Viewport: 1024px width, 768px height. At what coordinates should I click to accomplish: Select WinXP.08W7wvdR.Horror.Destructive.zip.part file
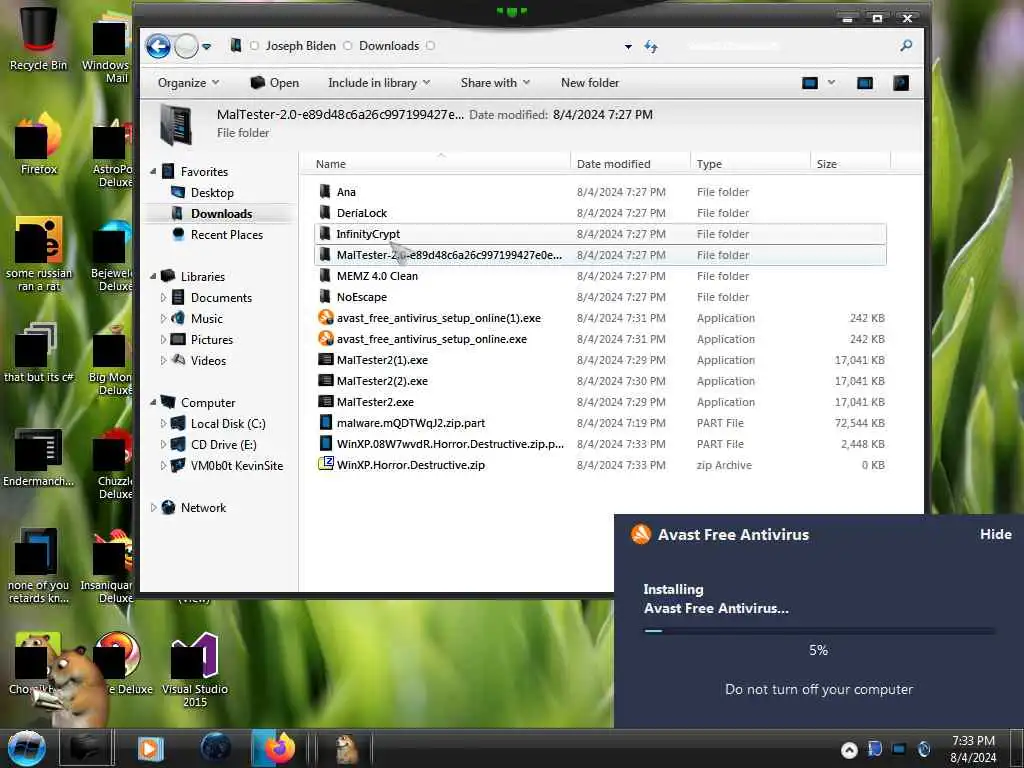(x=450, y=444)
